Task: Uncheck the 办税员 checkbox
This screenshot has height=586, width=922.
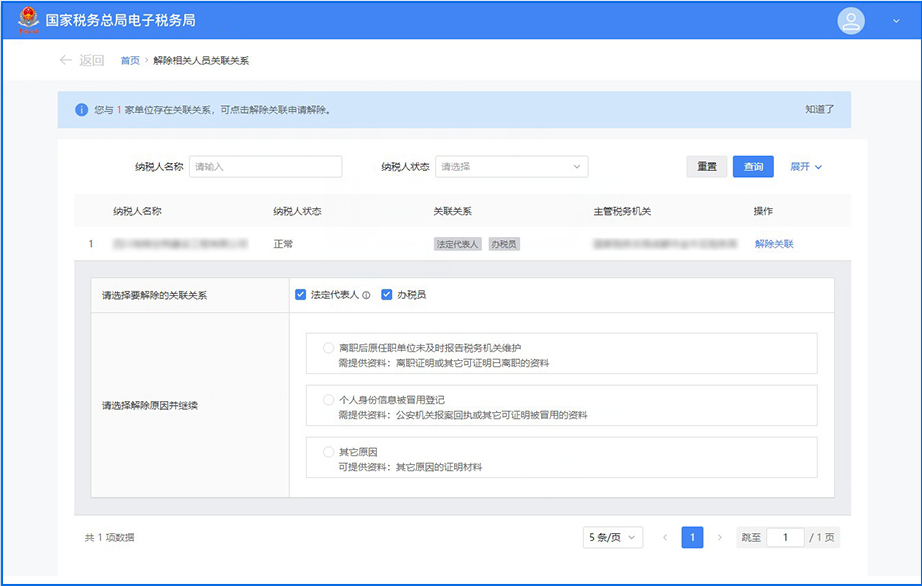Action: tap(386, 295)
